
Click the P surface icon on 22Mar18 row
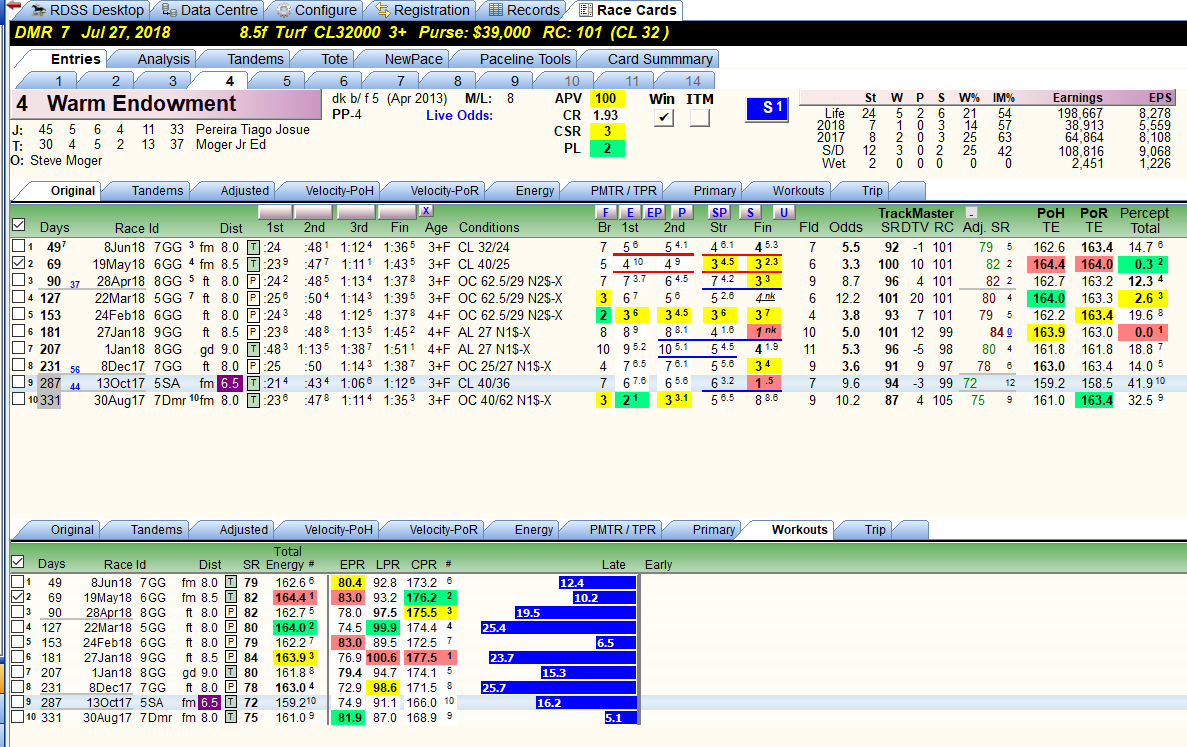253,298
